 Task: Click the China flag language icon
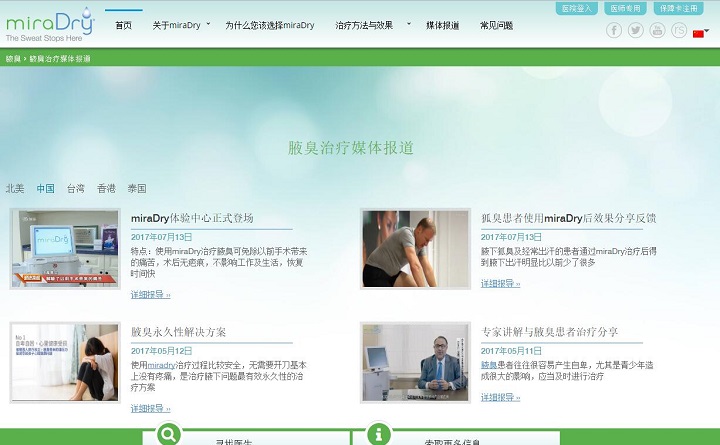click(x=698, y=34)
